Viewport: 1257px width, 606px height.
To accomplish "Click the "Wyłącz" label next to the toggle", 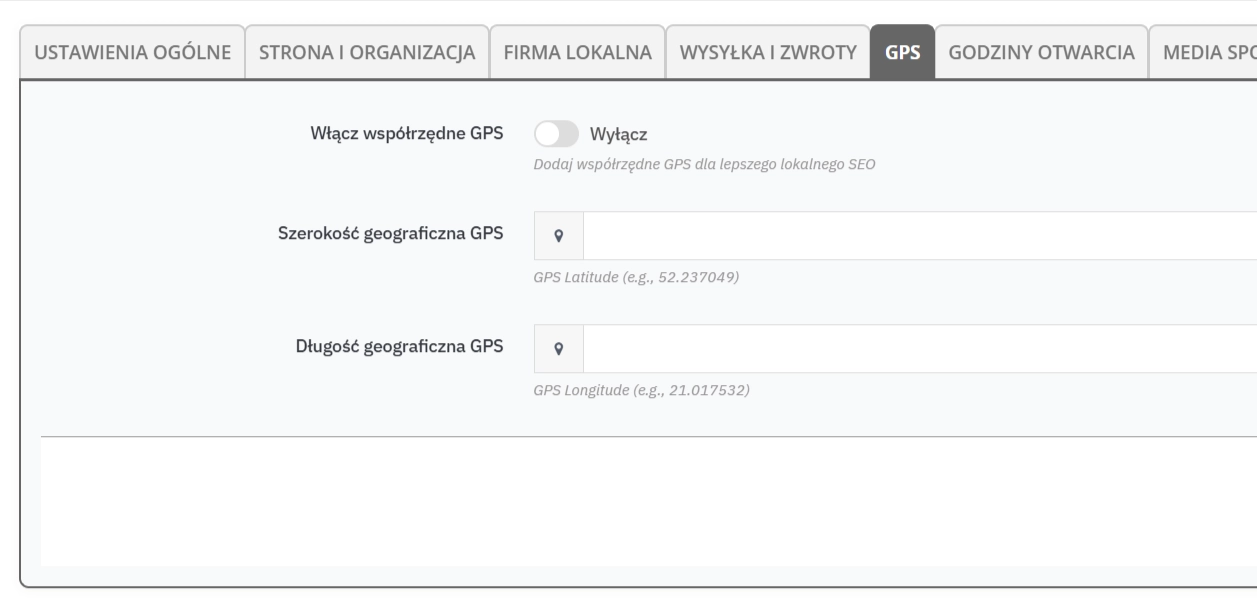I will [626, 134].
